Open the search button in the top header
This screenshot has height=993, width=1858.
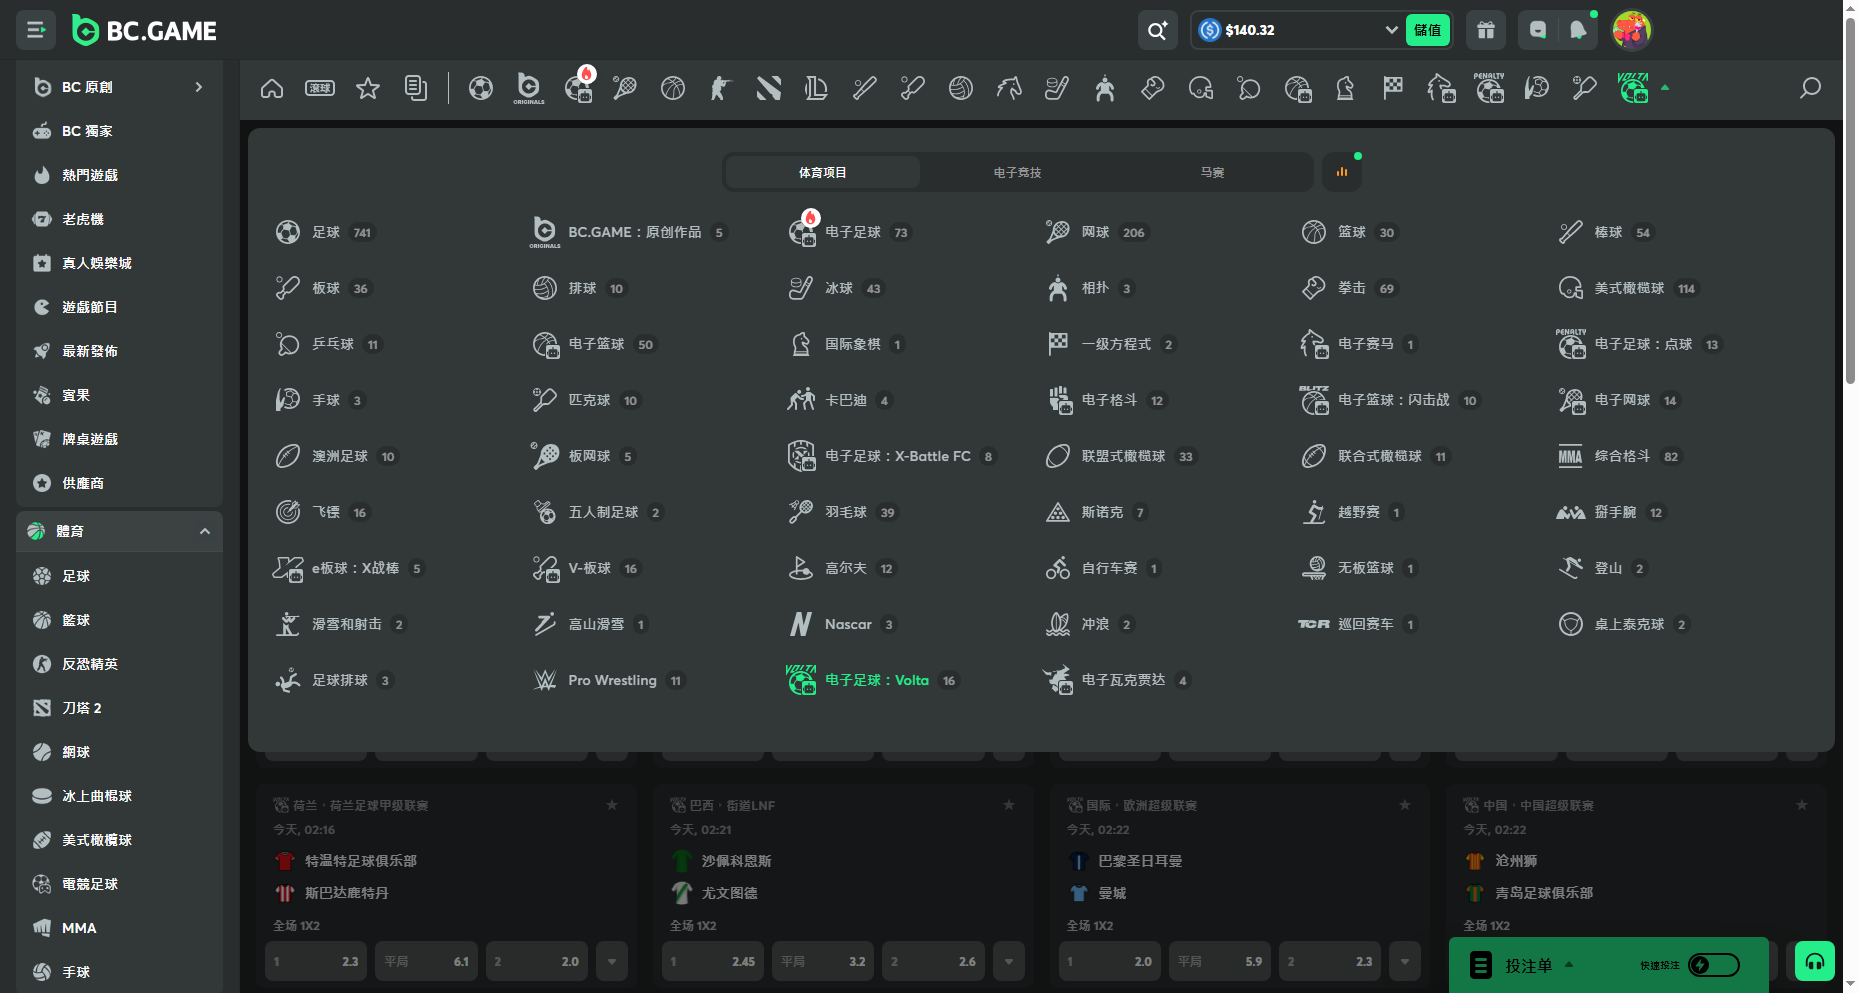point(1157,30)
